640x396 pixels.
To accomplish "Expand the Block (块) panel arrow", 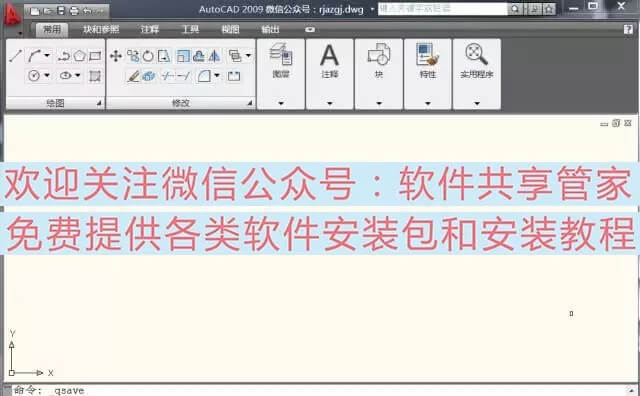I will (379, 103).
